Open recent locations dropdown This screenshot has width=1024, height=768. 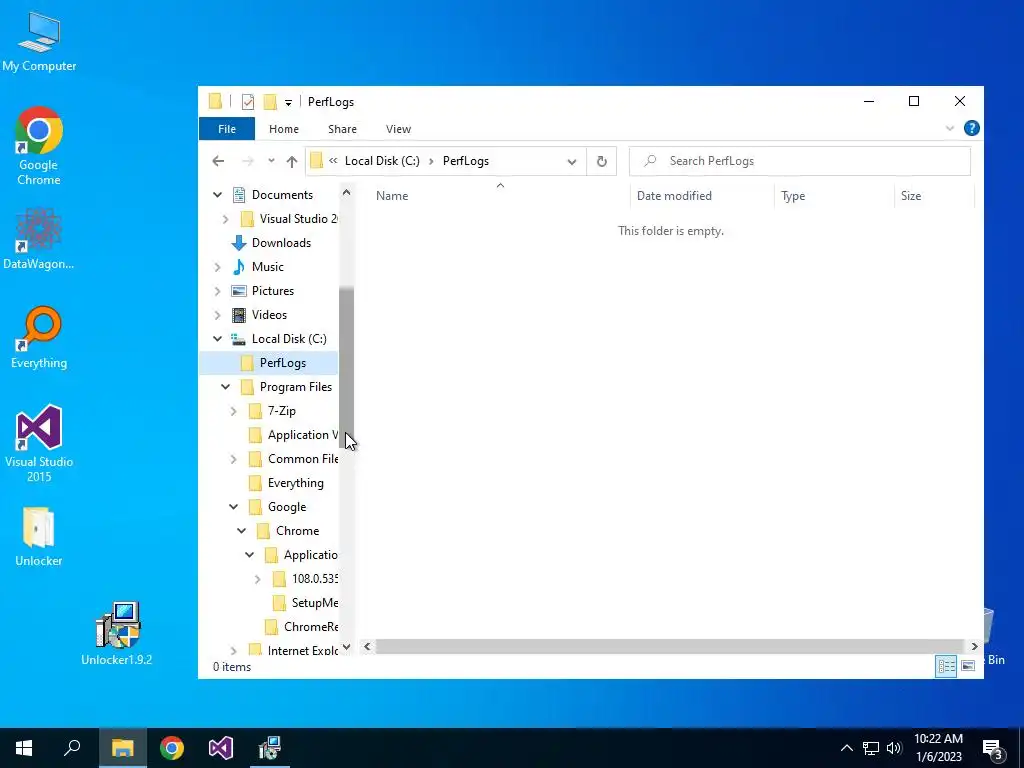[271, 161]
